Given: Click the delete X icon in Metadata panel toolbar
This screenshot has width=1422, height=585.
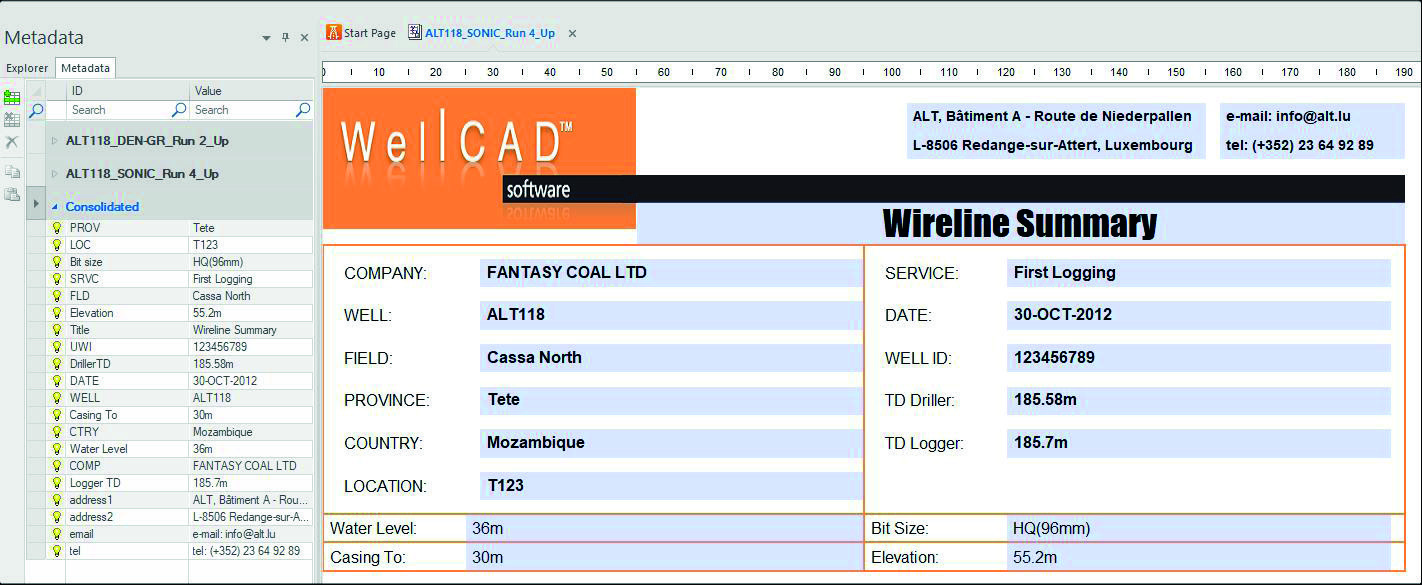Looking at the screenshot, I should [x=12, y=141].
